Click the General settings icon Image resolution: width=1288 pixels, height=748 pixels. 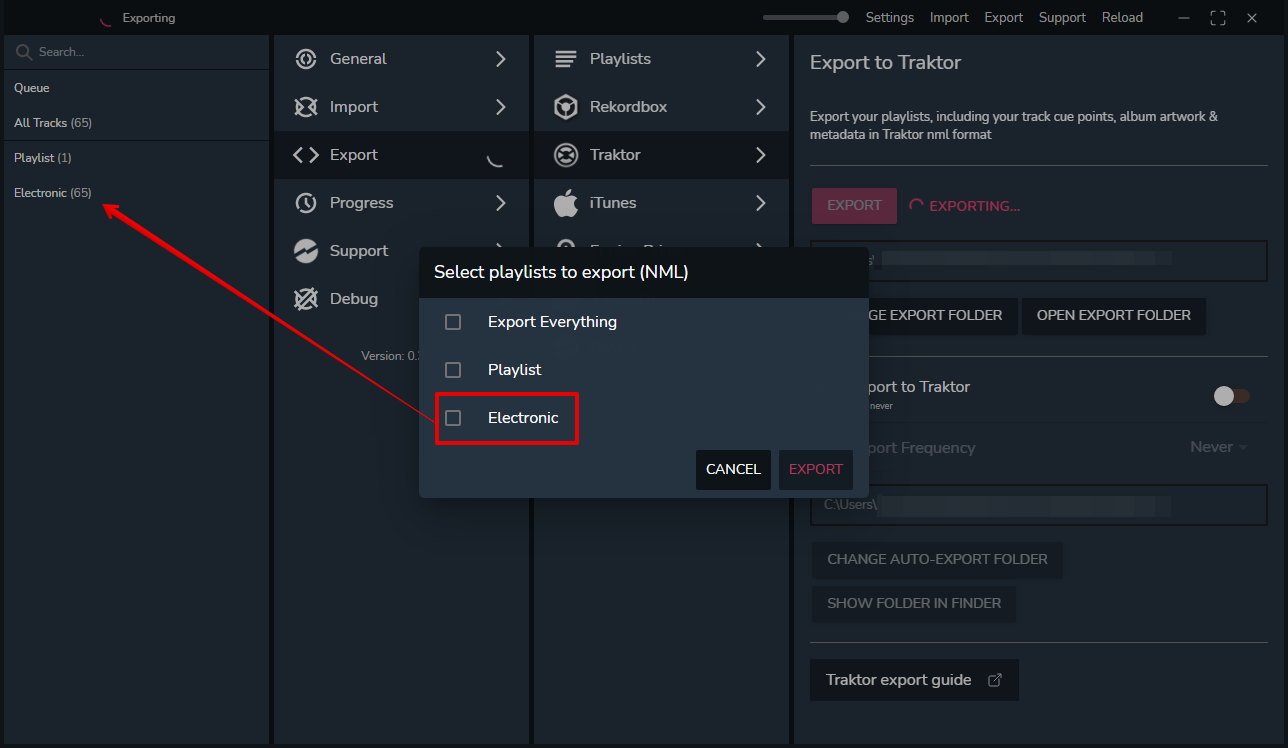306,59
